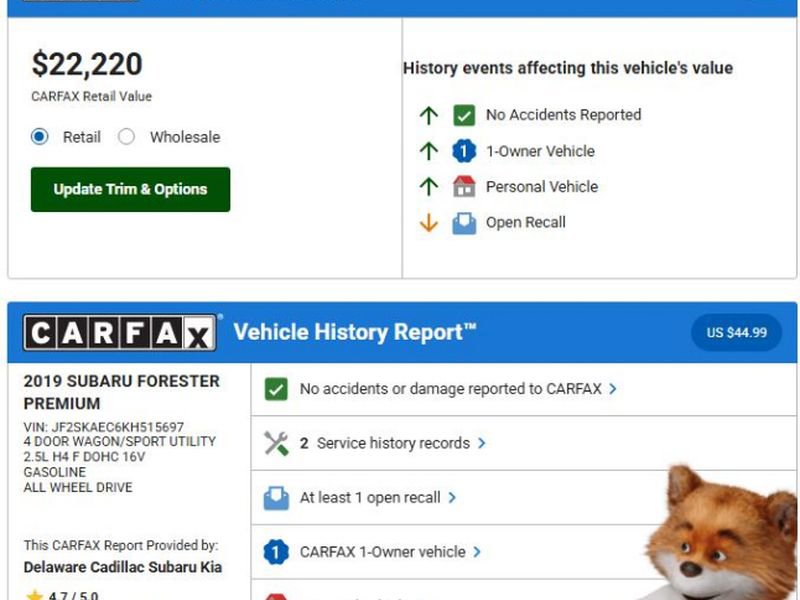The width and height of the screenshot is (800, 600).
Task: Click the CARFAX logo in report header
Action: click(119, 333)
